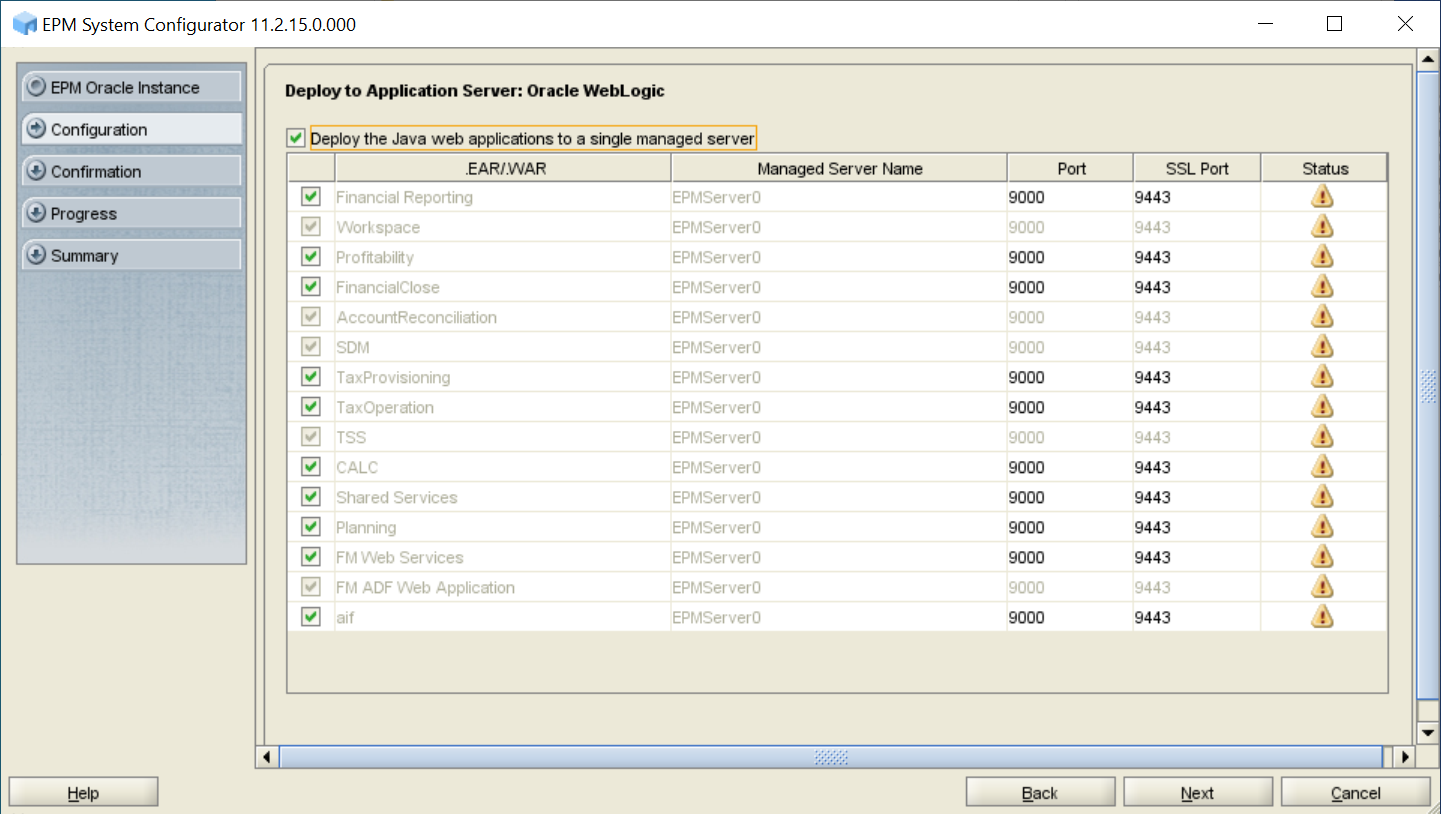The height and width of the screenshot is (814, 1441).
Task: Click the horizontal scrollbar thumb
Action: tap(830, 757)
